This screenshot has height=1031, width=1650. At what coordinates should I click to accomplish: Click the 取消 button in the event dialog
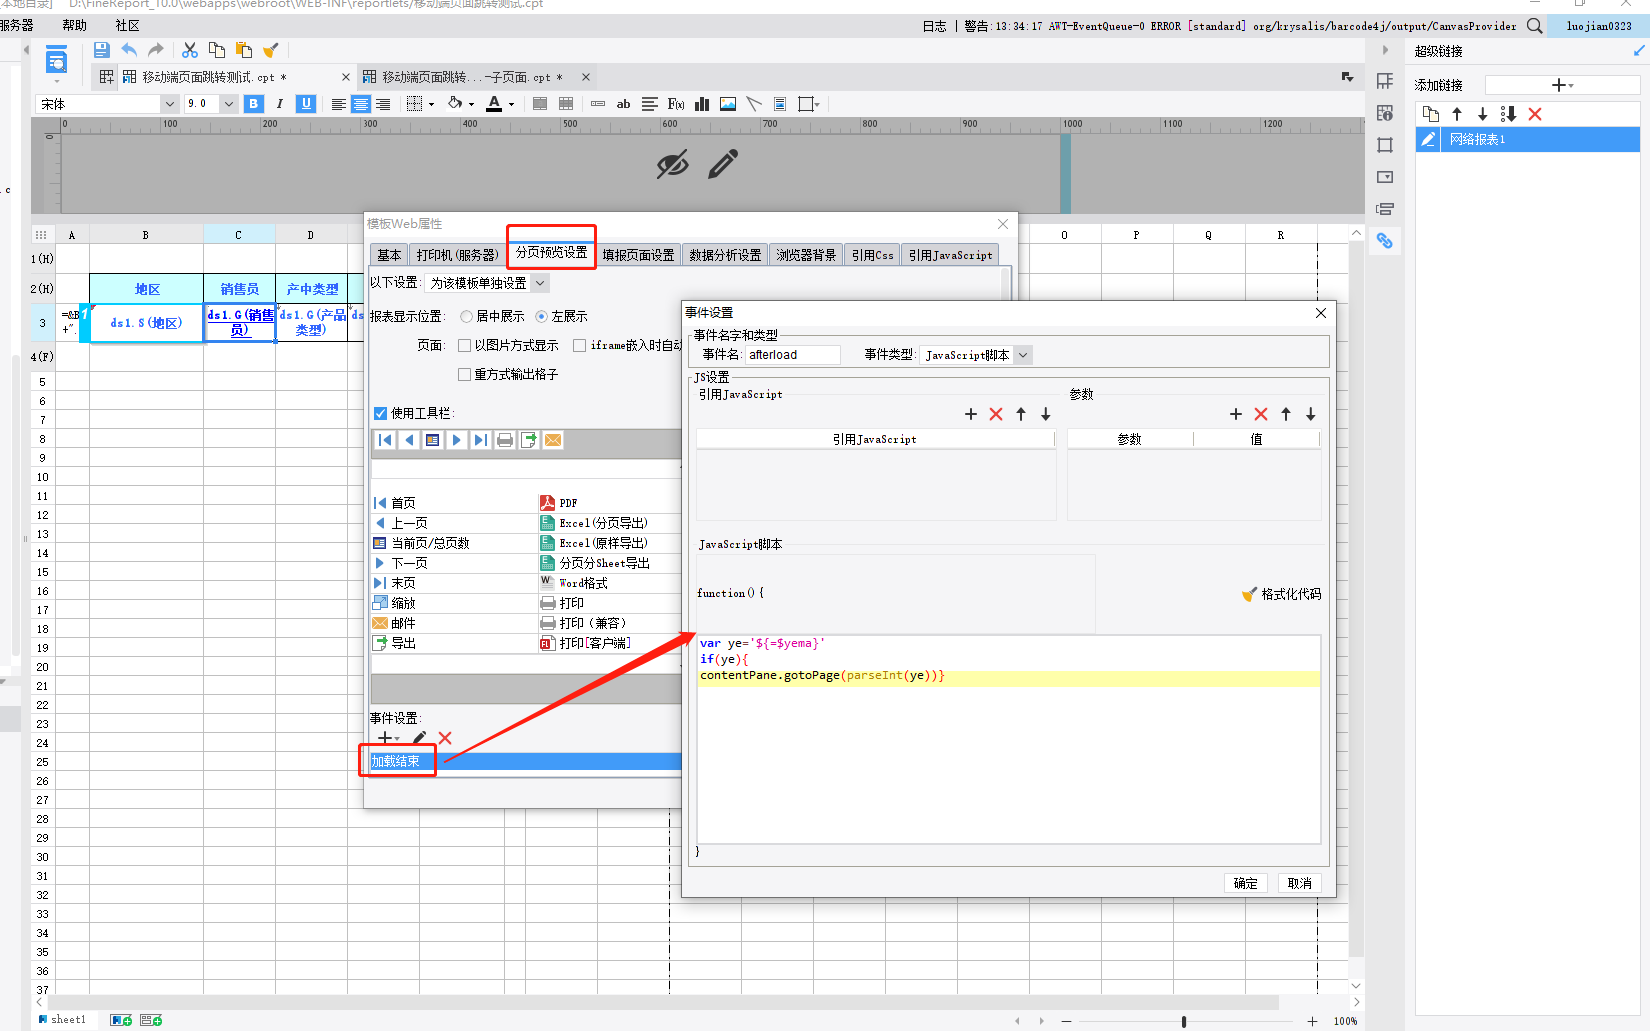tap(1299, 883)
